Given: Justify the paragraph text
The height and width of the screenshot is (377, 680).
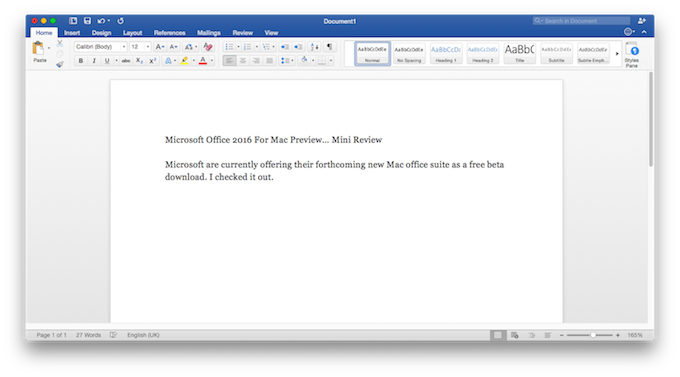Looking at the screenshot, I should [x=269, y=61].
